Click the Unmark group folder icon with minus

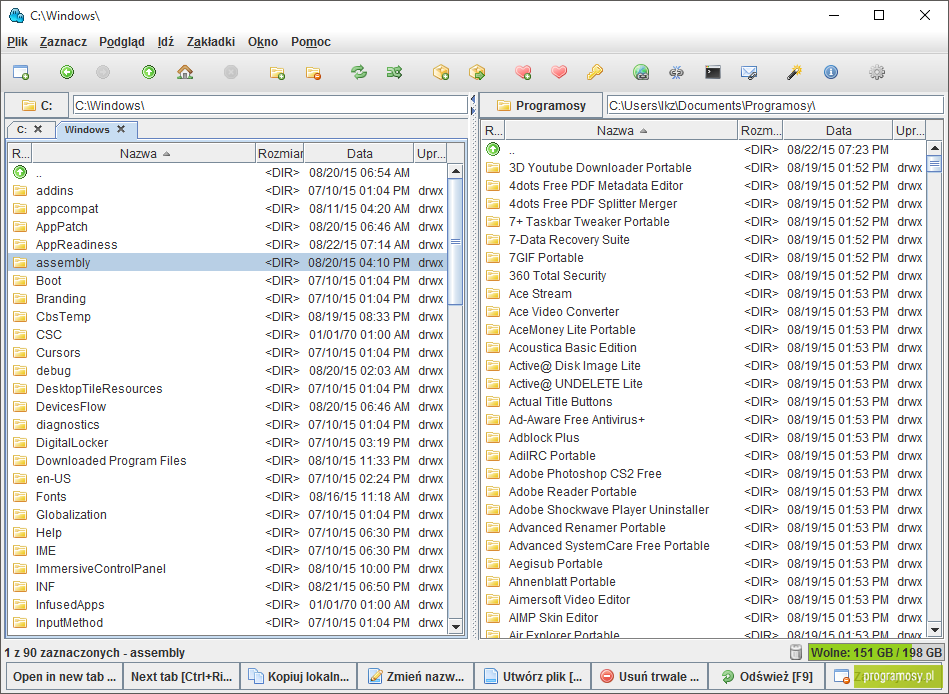tap(313, 73)
